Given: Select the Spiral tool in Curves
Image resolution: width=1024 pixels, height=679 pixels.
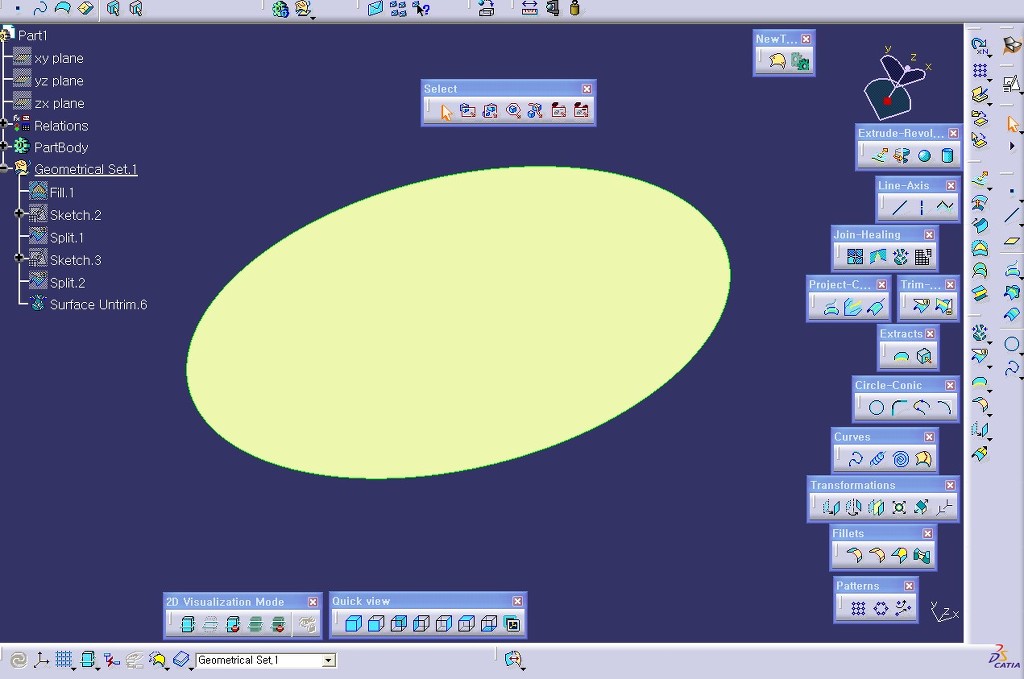Looking at the screenshot, I should point(901,459).
